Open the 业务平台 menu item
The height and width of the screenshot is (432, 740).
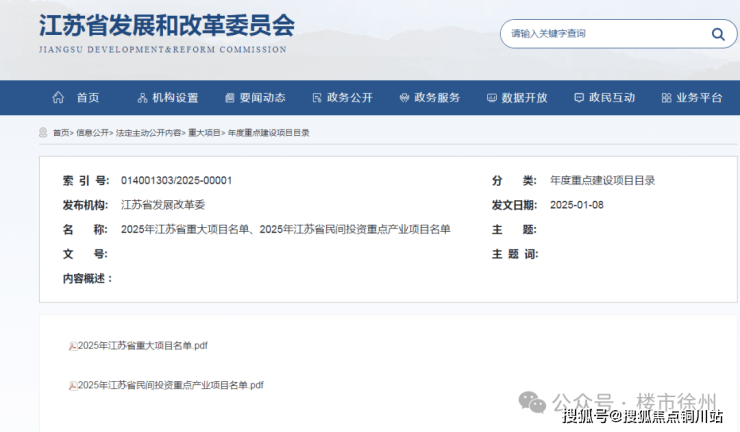click(x=699, y=98)
